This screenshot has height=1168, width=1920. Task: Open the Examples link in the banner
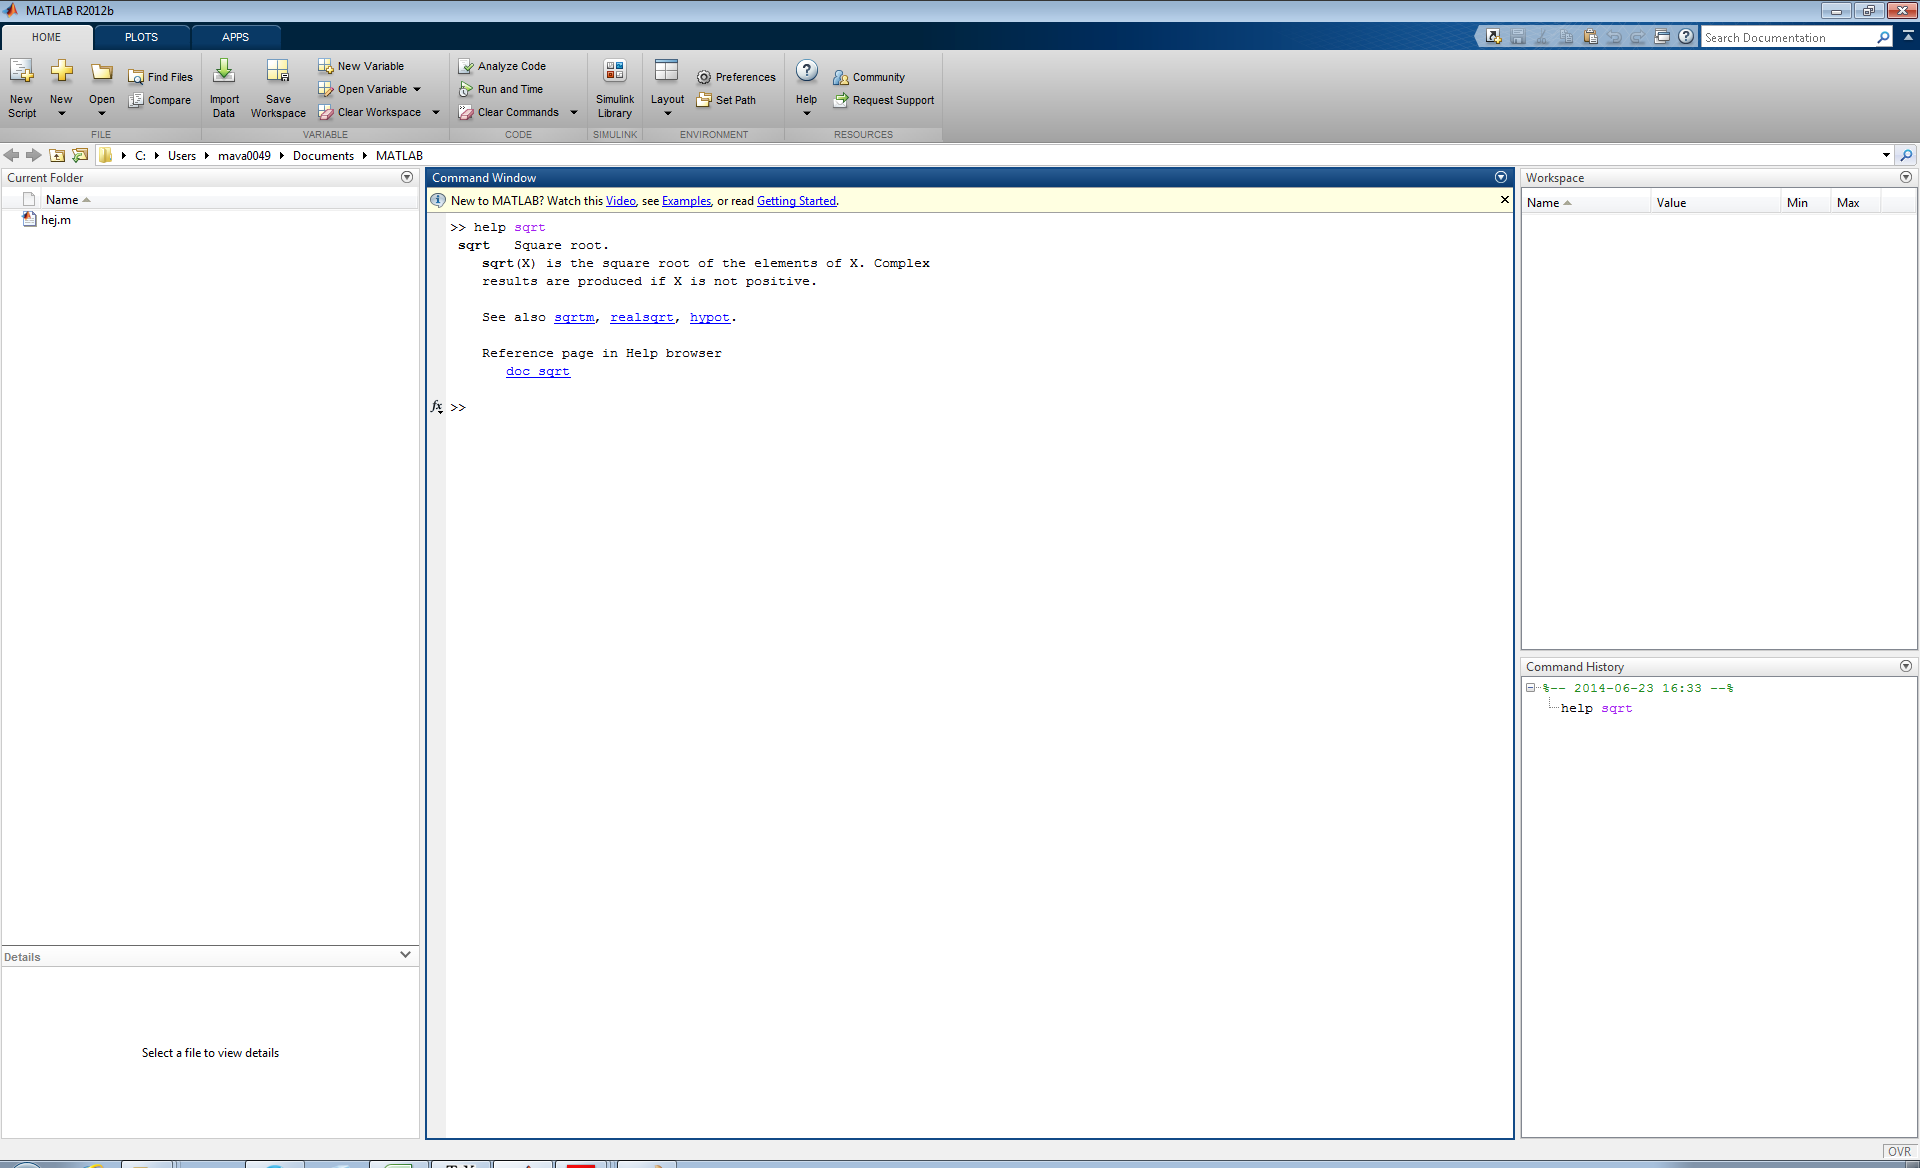tap(686, 201)
